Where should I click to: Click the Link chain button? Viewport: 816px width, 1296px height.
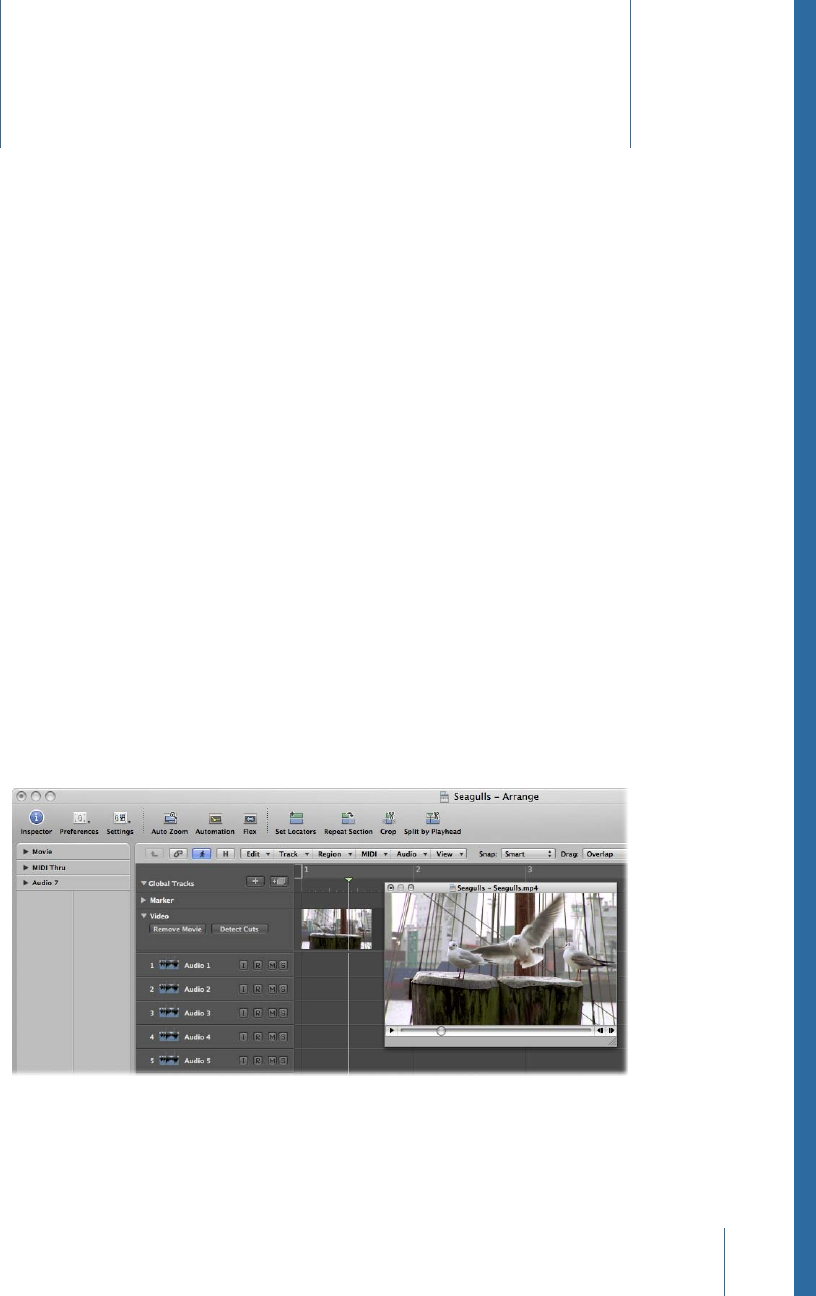pos(179,854)
